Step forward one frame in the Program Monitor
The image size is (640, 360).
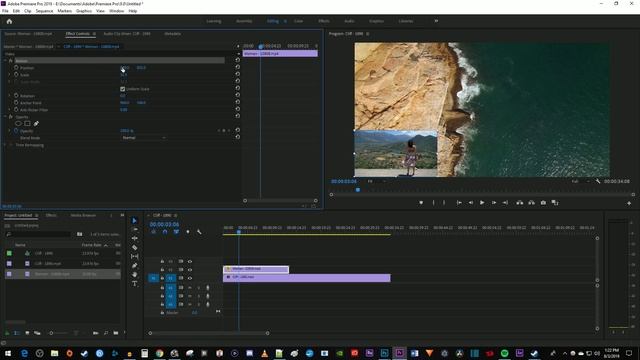(x=493, y=202)
